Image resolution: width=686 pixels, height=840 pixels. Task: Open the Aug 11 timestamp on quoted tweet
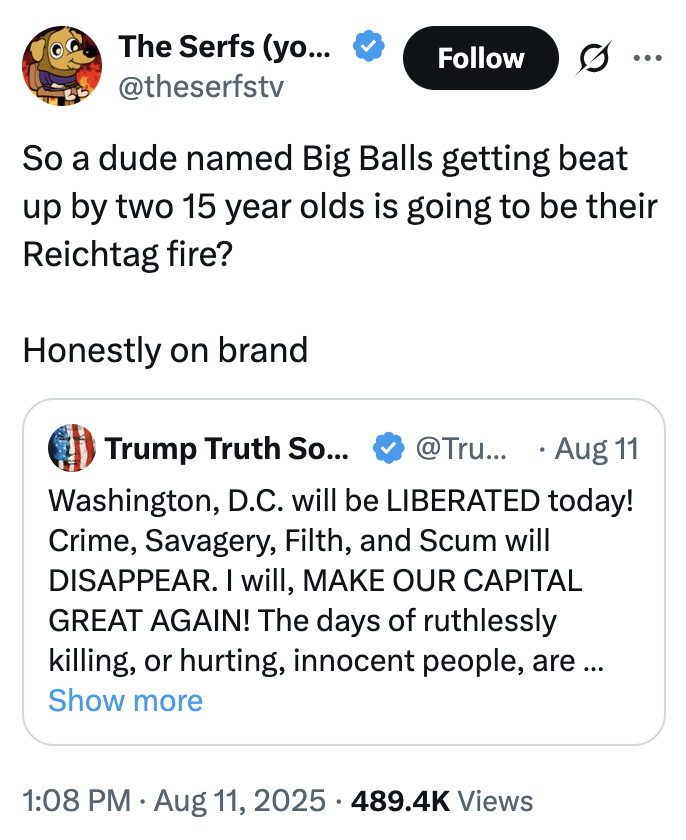tap(596, 448)
